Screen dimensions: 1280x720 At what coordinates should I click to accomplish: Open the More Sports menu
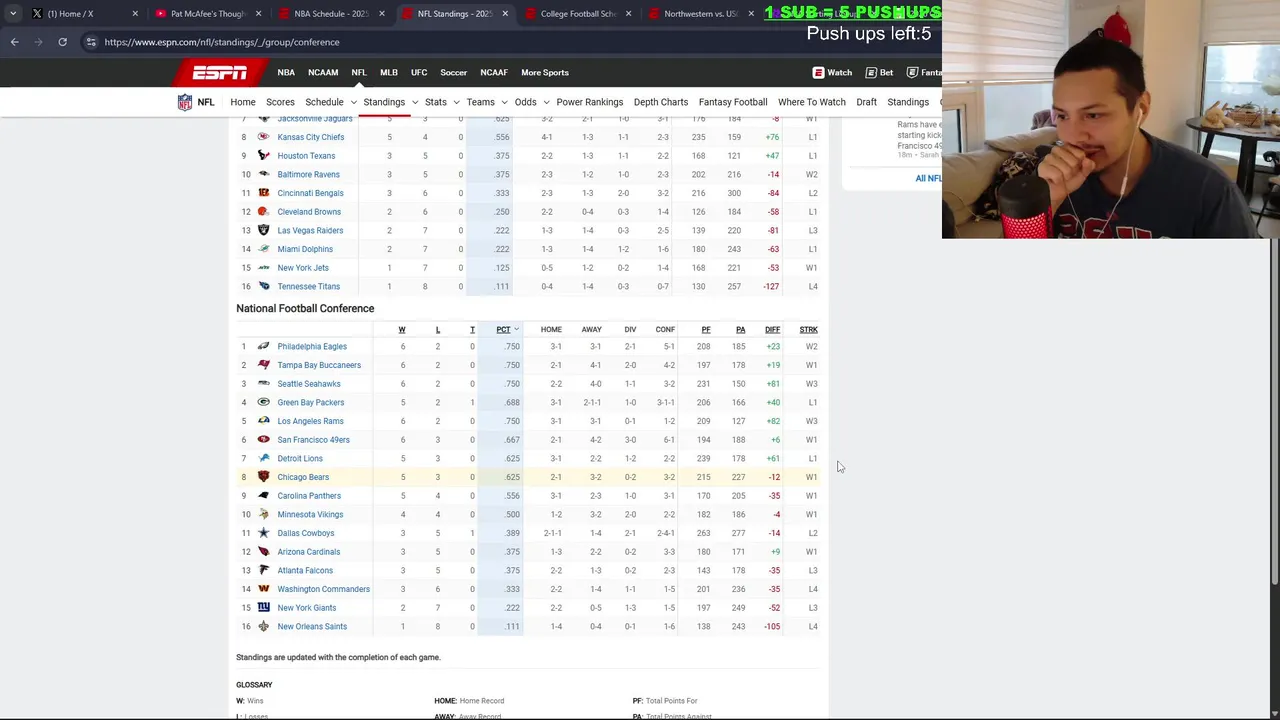[x=545, y=73]
